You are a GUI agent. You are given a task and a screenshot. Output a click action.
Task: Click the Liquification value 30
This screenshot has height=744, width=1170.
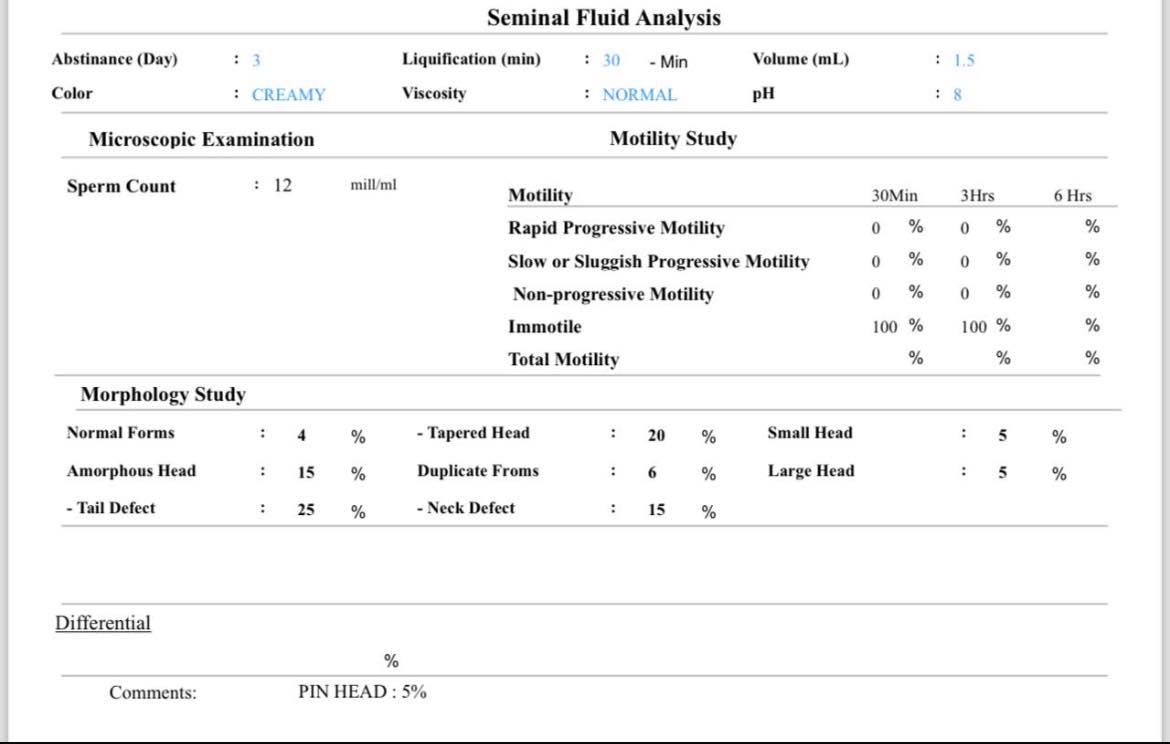(611, 60)
